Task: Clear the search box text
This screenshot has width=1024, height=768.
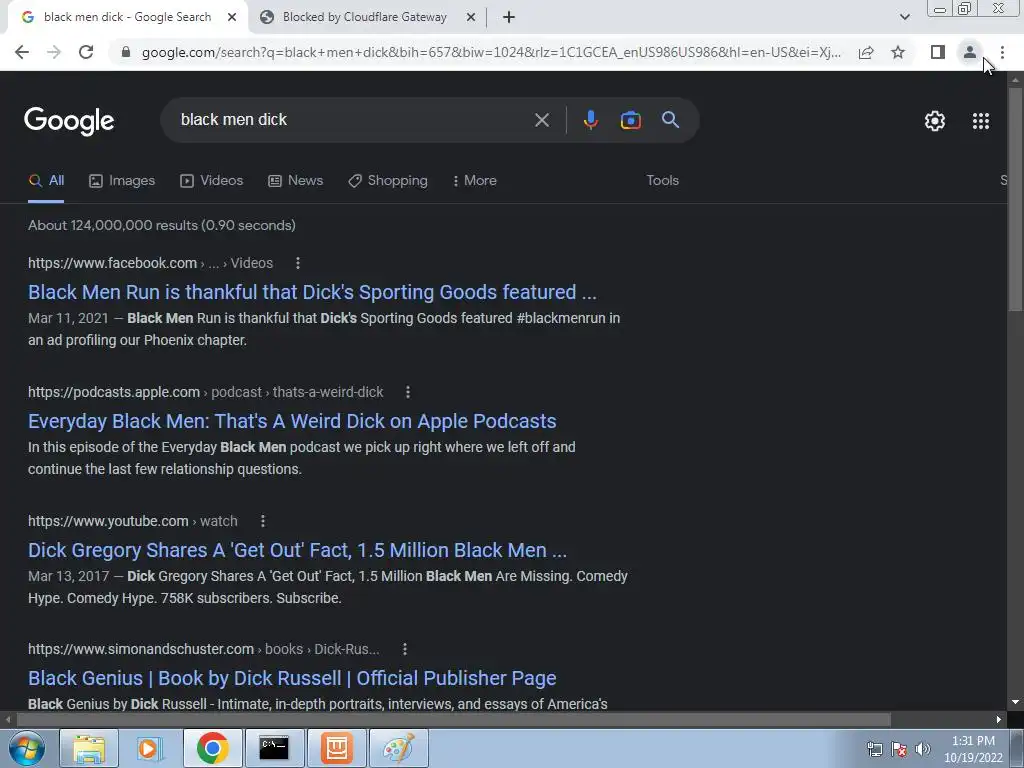Action: [x=541, y=120]
